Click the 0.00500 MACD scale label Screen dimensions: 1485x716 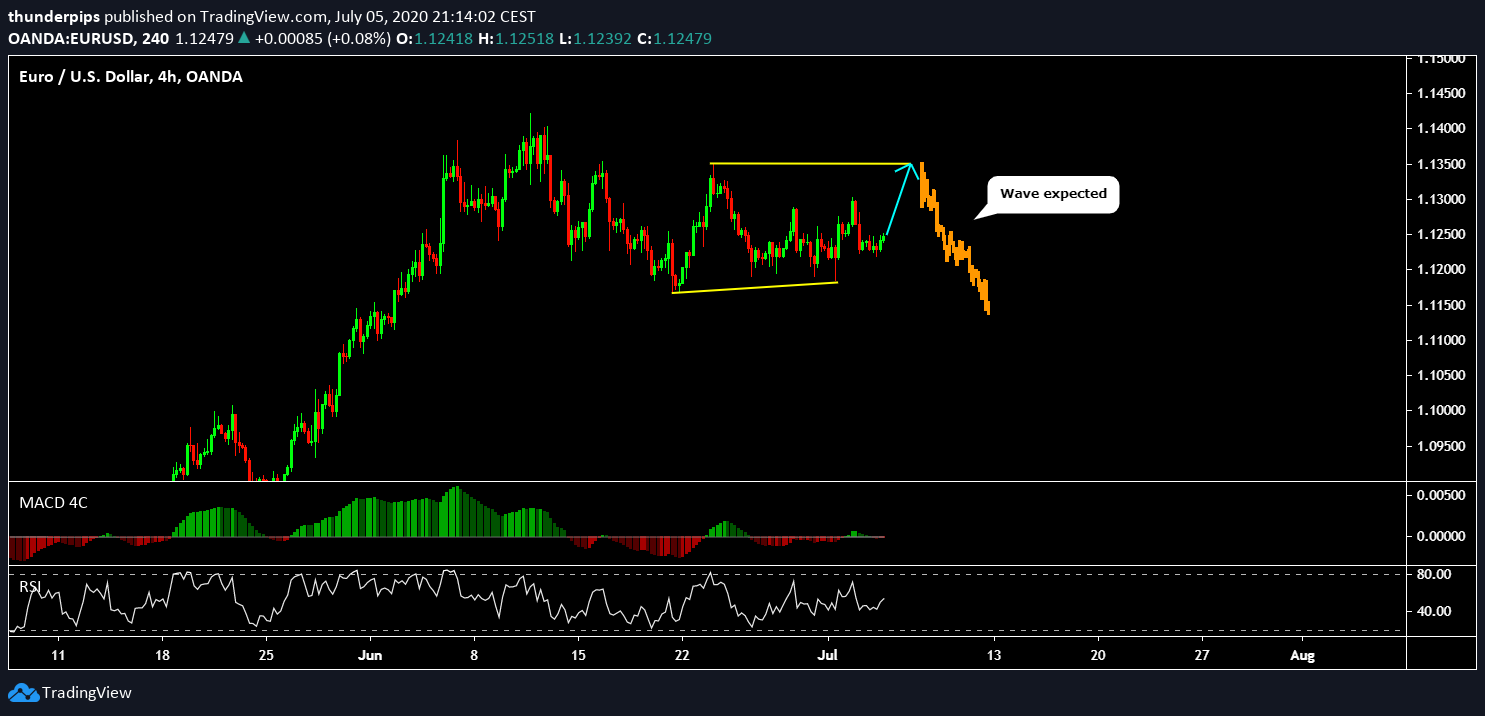[x=1441, y=495]
